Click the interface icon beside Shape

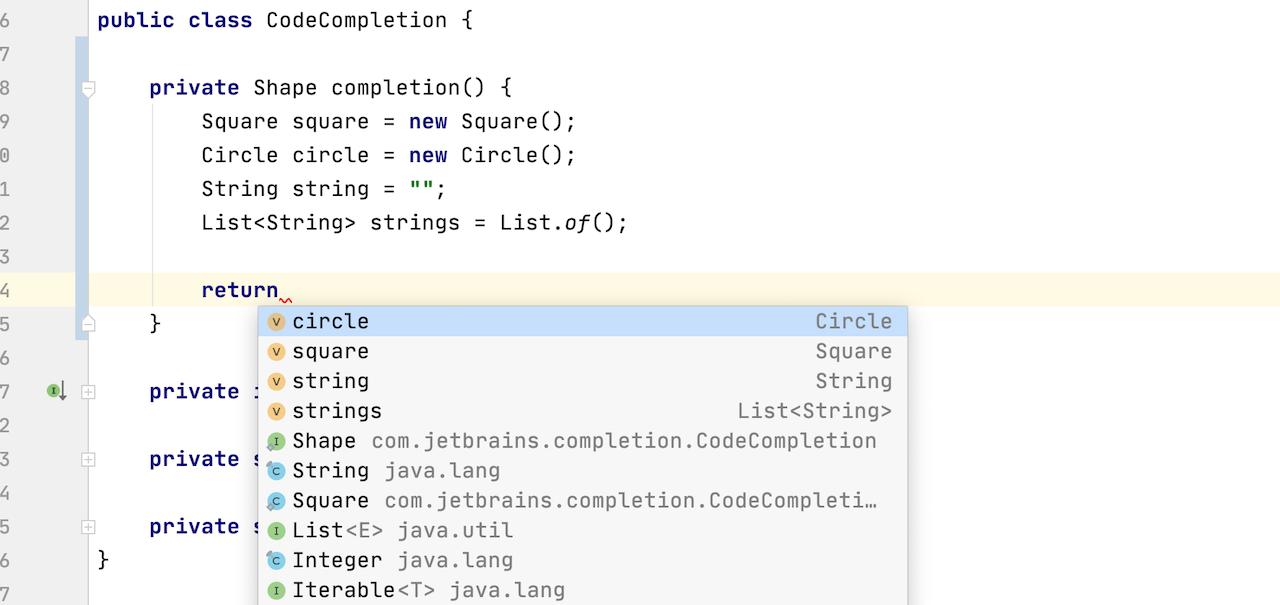[276, 442]
